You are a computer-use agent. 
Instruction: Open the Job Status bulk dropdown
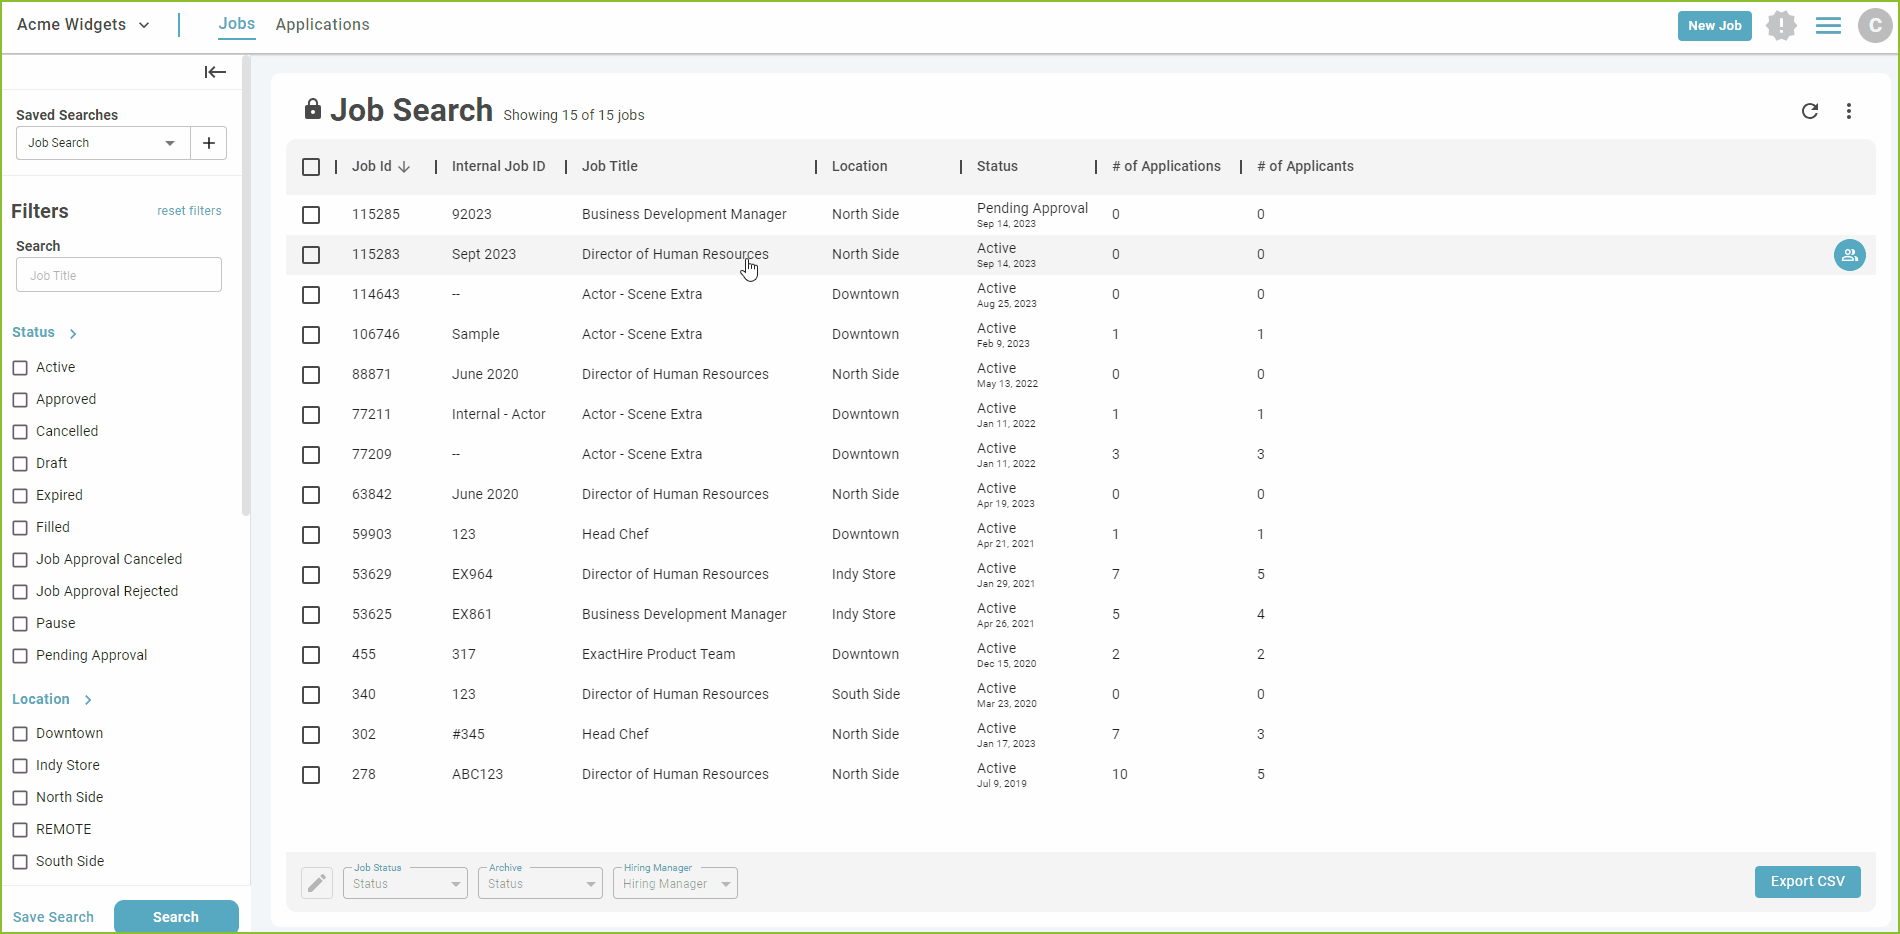(405, 883)
